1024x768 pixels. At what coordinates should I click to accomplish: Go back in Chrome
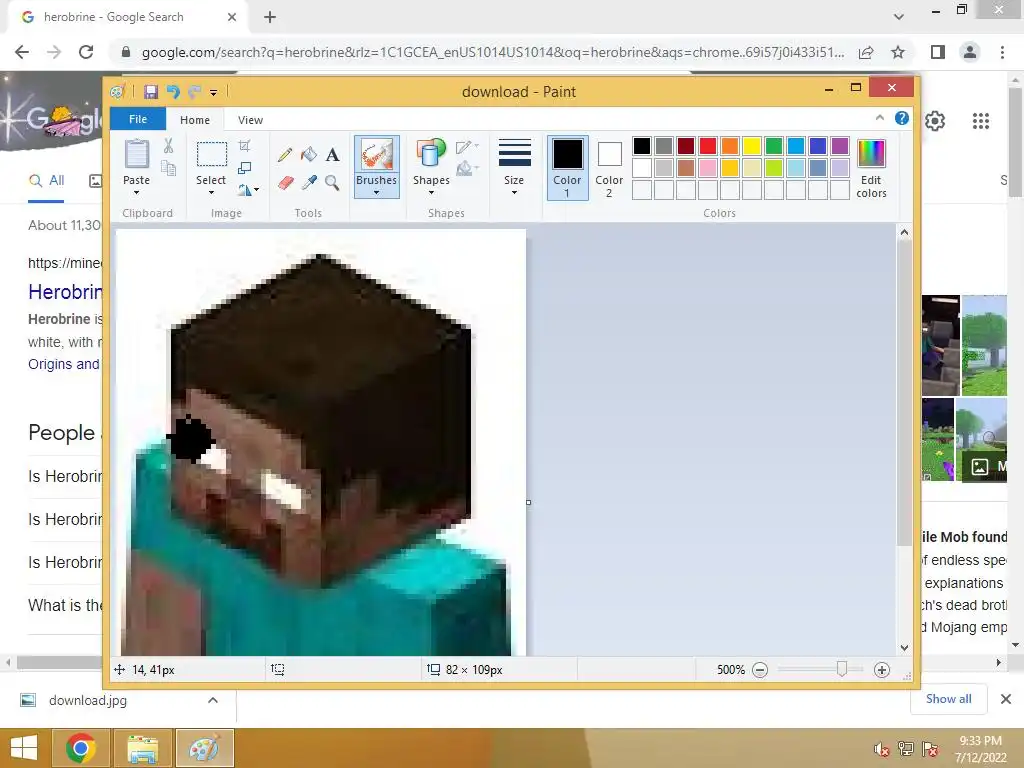pos(22,52)
